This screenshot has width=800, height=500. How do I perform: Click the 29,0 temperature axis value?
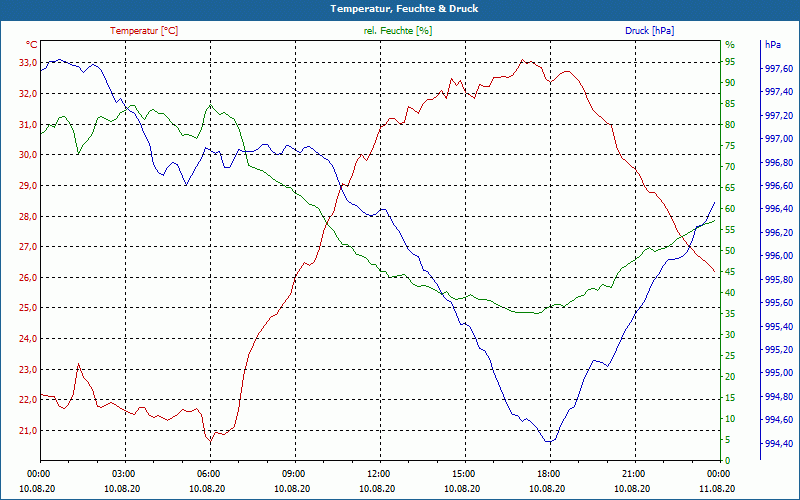28,186
